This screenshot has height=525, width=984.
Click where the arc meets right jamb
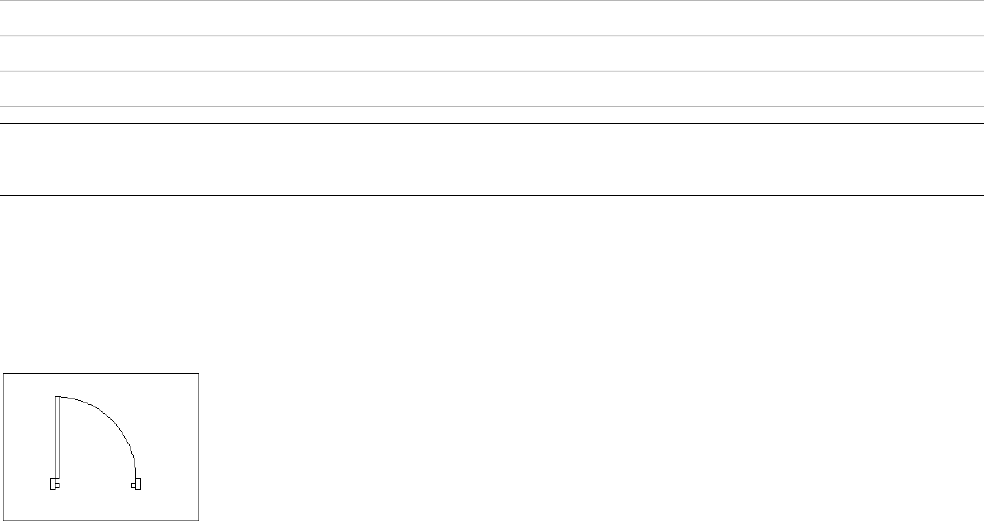[136, 477]
